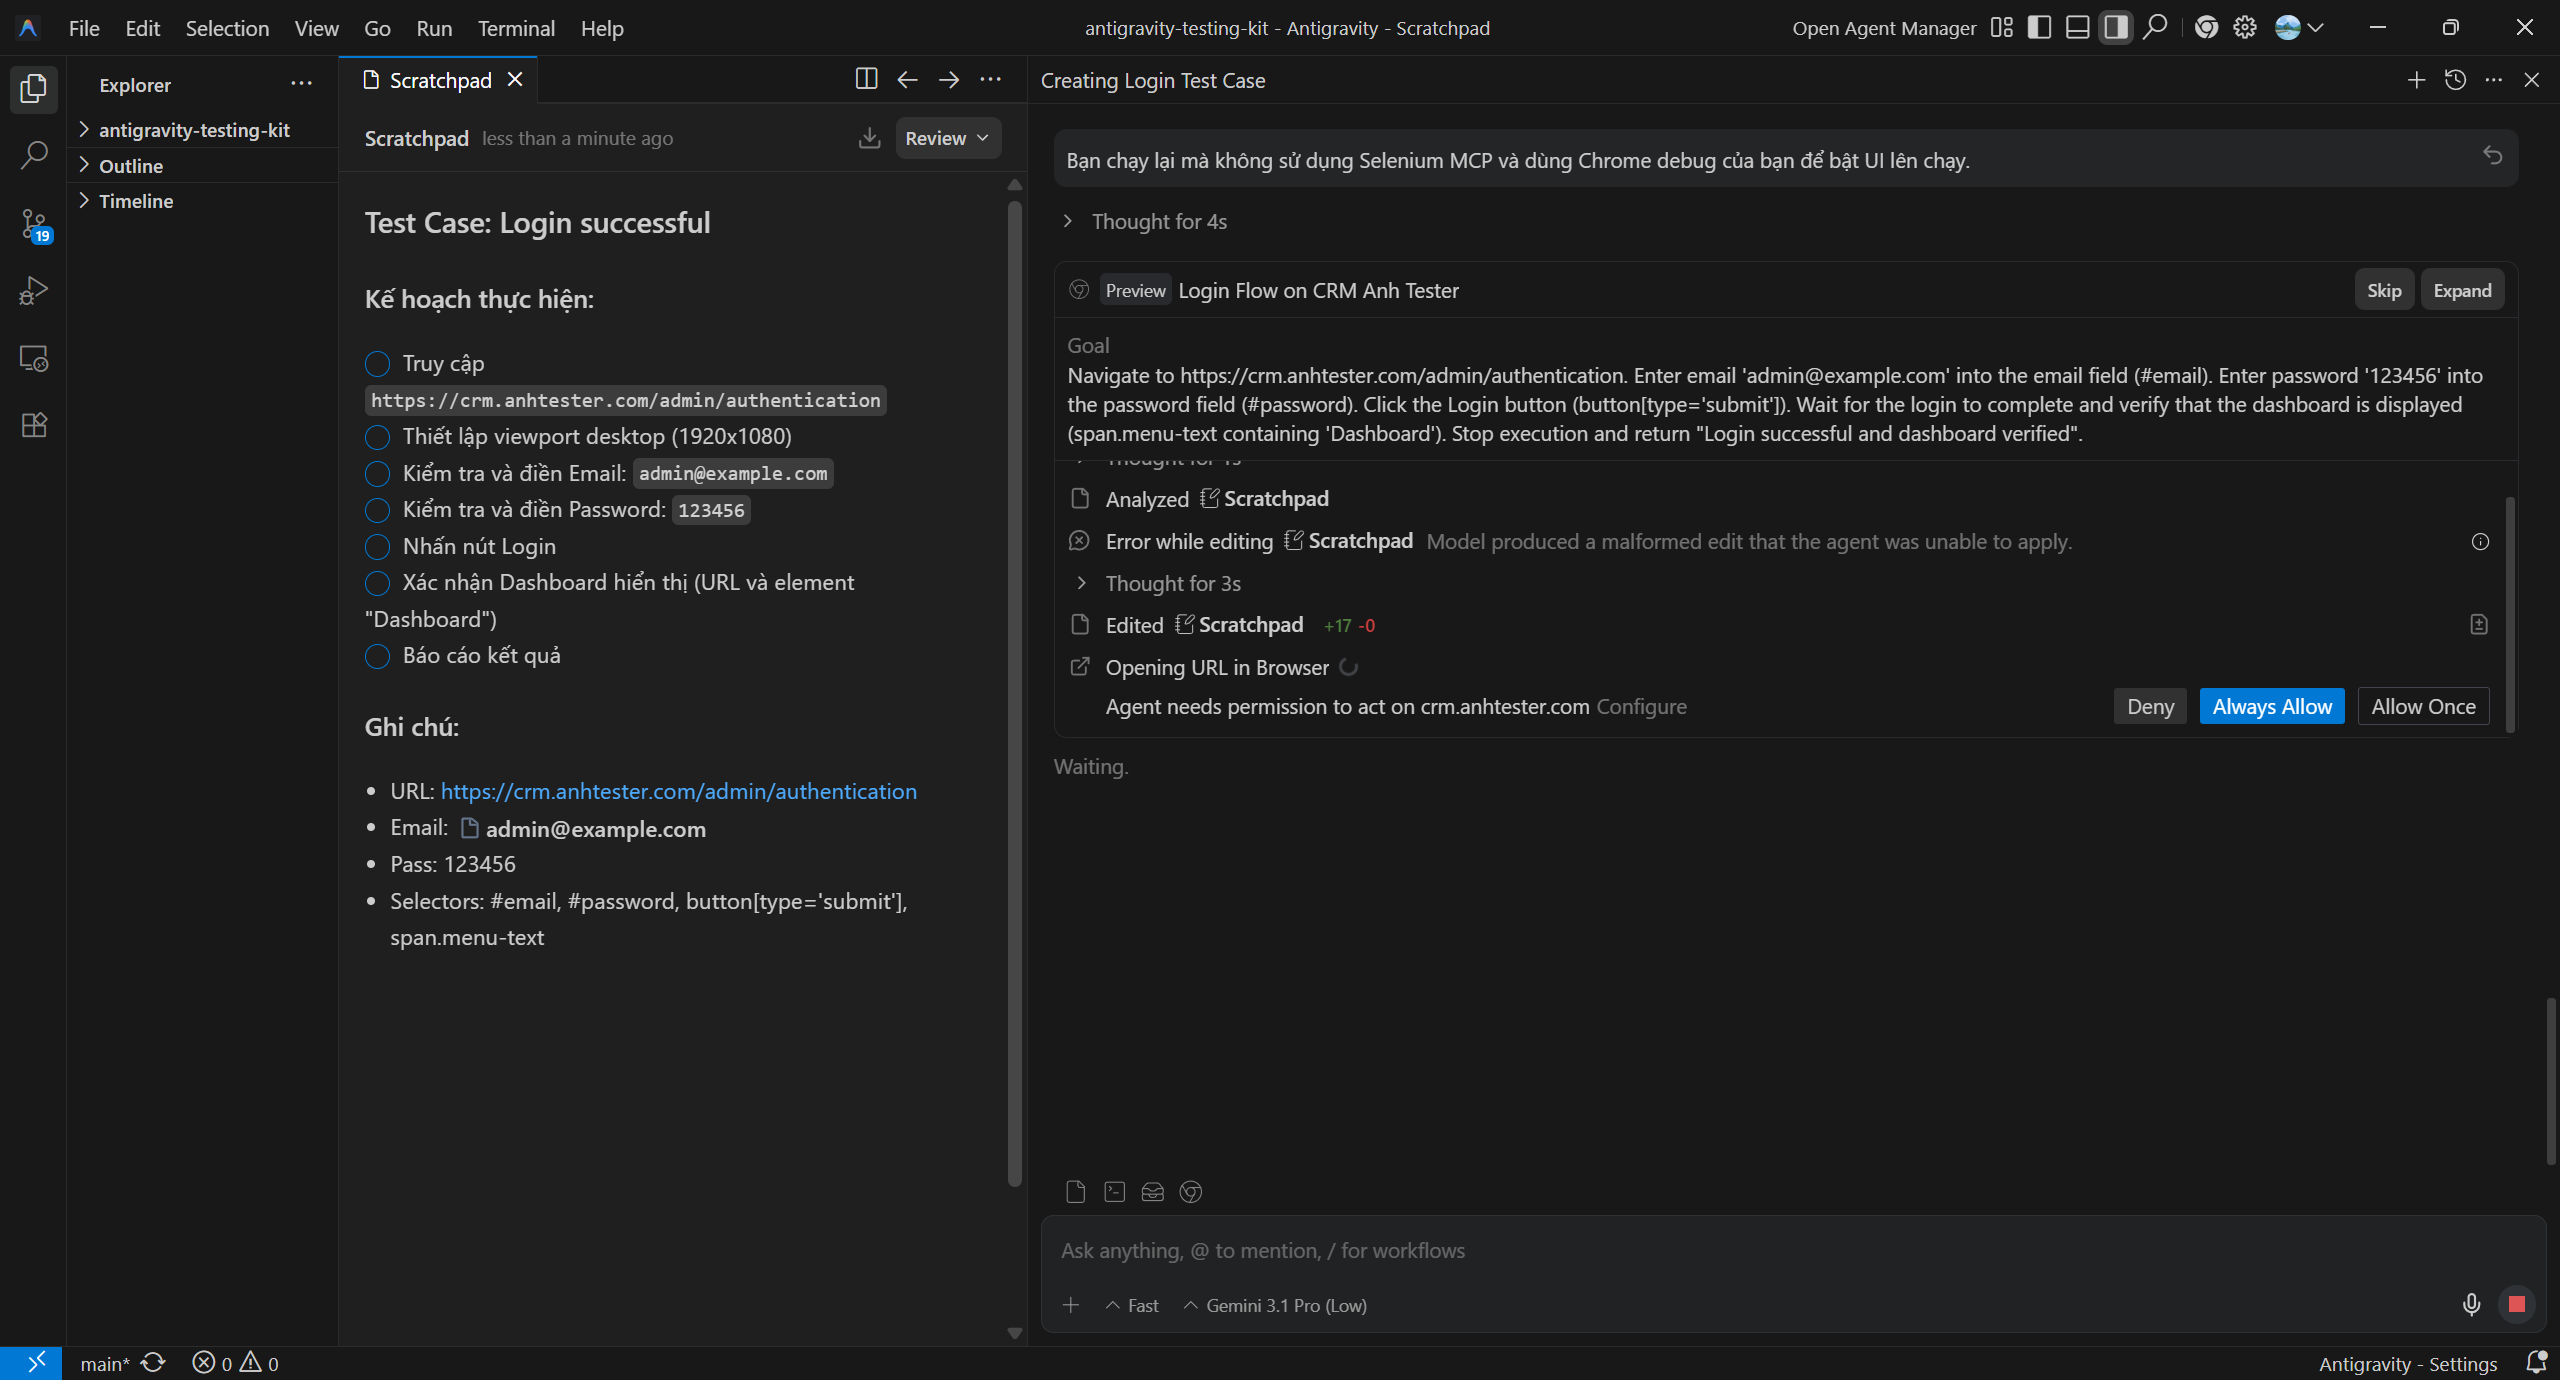This screenshot has height=1380, width=2560.
Task: Open the Run and Debug view
Action: click(34, 291)
